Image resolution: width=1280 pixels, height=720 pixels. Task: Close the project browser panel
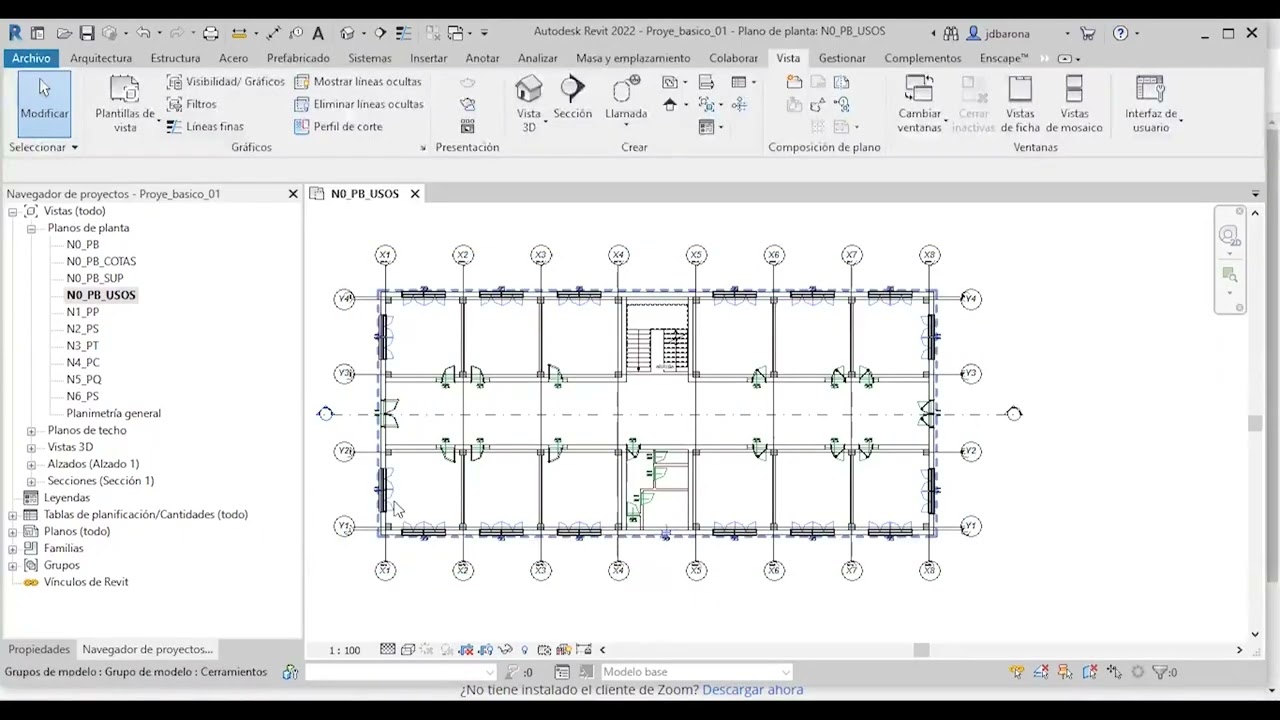pos(293,194)
